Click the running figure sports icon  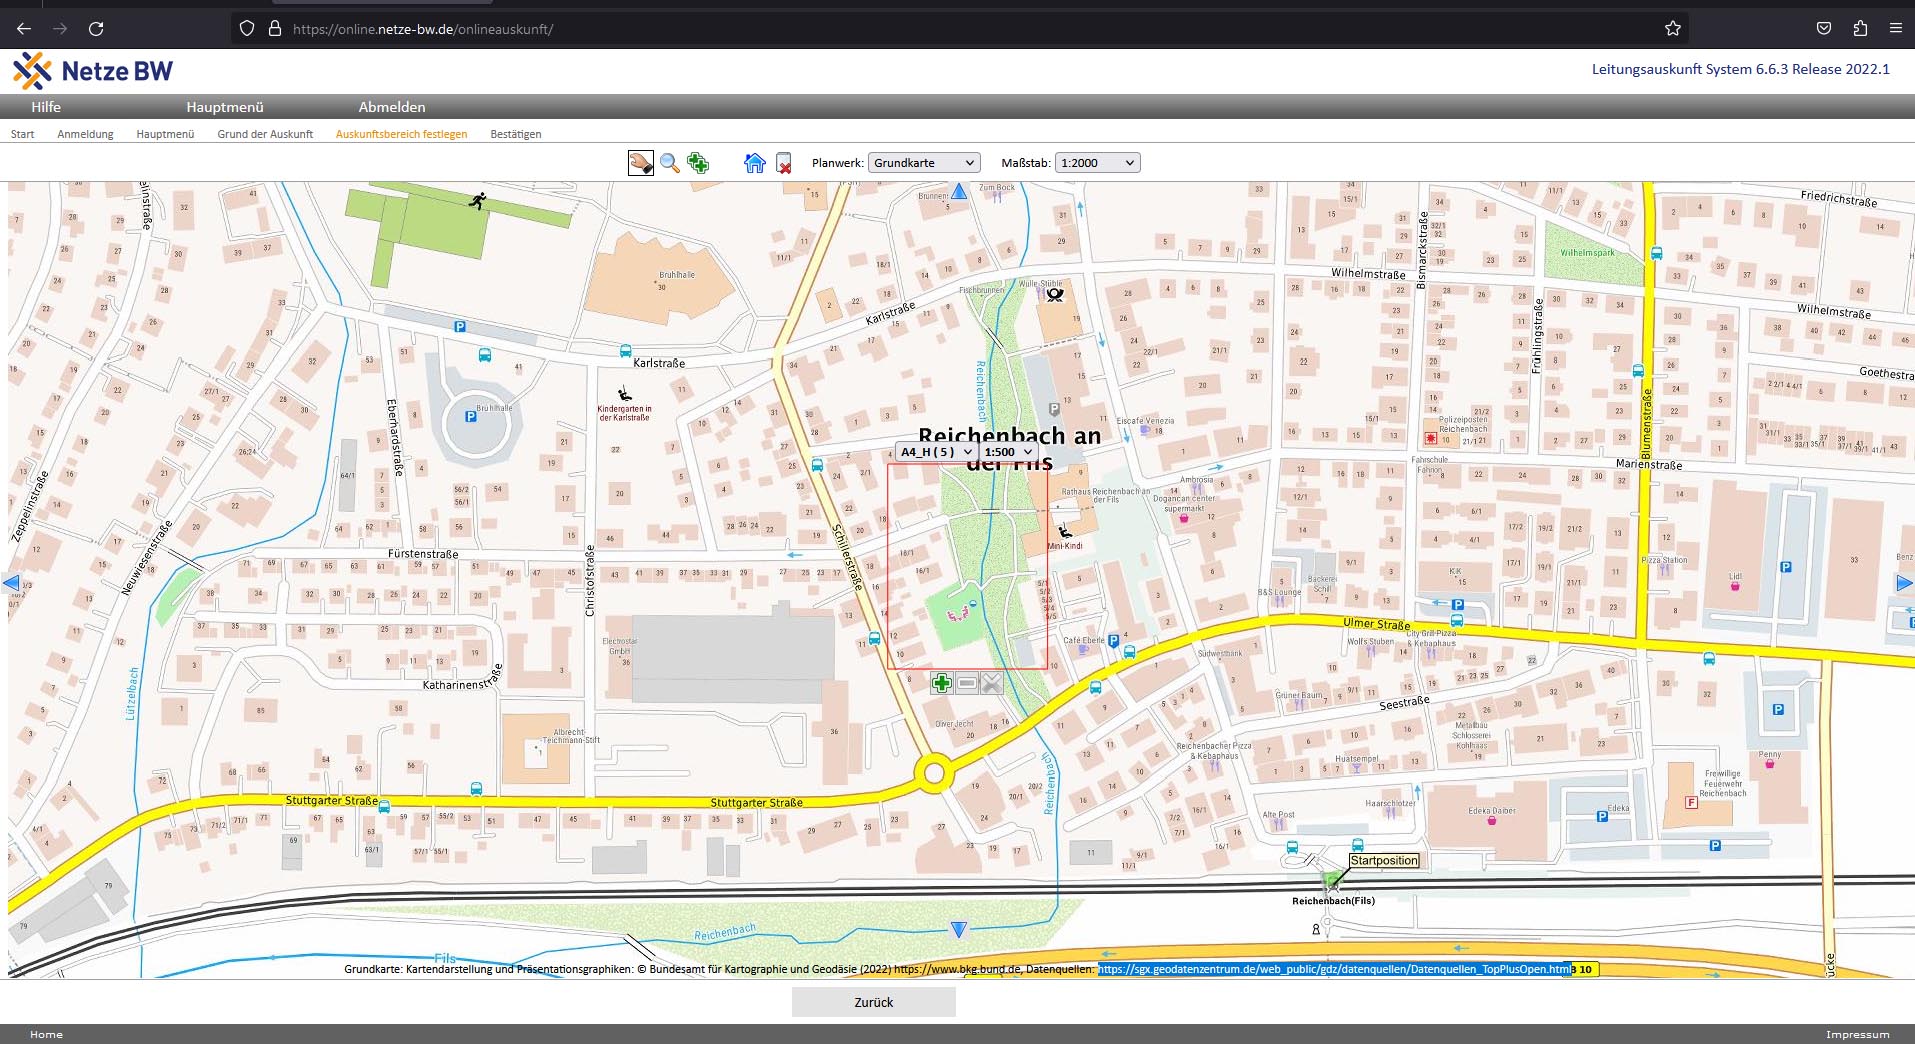pos(478,201)
